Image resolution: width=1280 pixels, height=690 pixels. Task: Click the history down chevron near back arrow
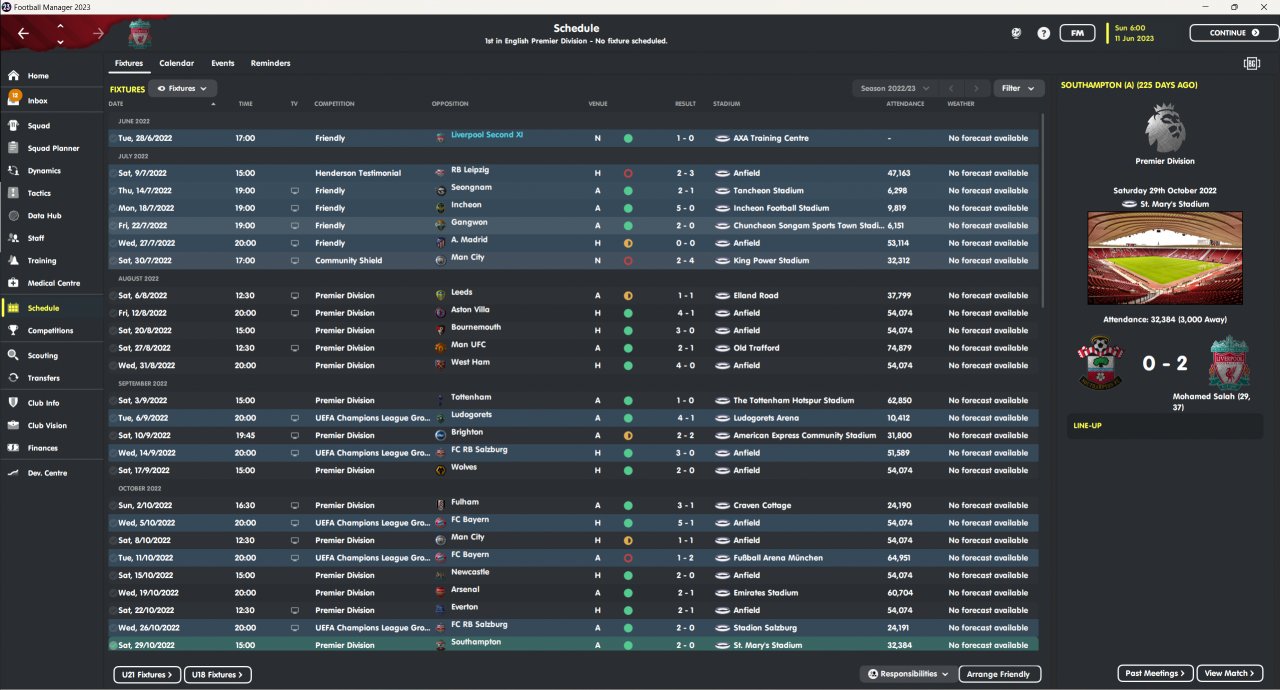(60, 42)
